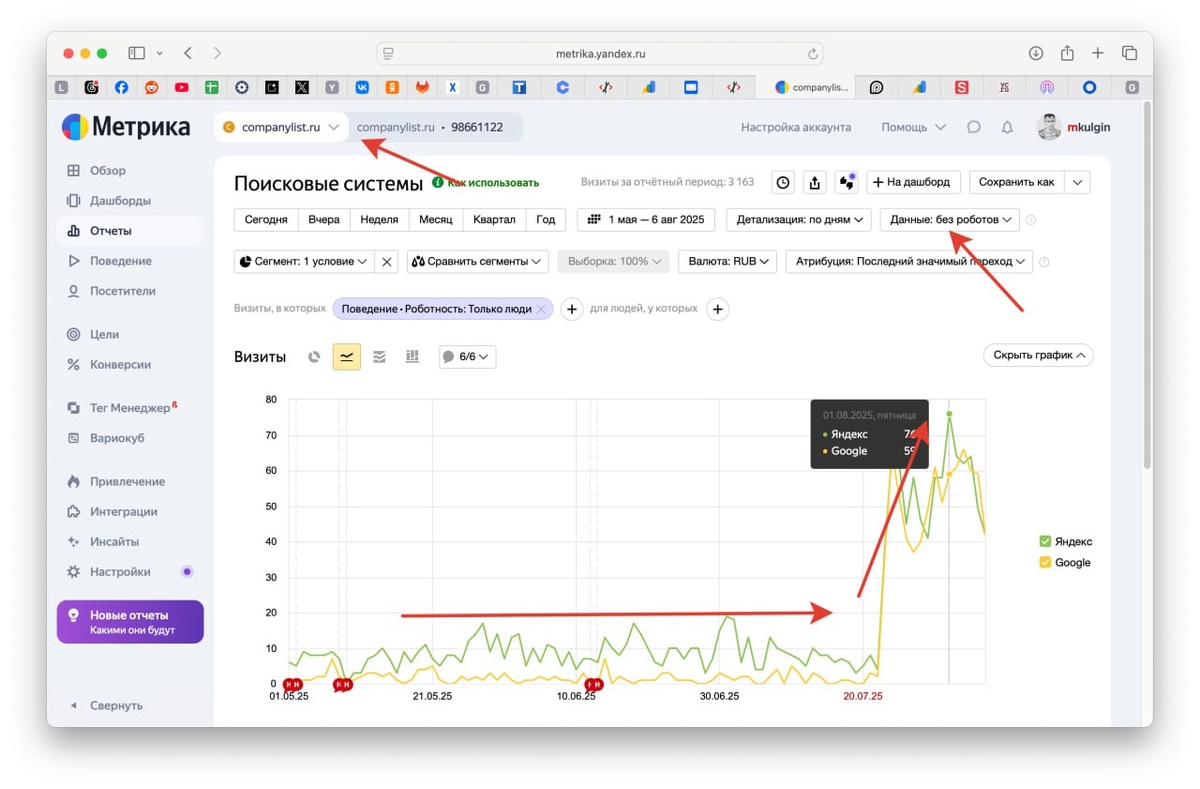The width and height of the screenshot is (1200, 789).
Task: Add a user condition plus after для людей, у которых
Action: click(x=717, y=309)
